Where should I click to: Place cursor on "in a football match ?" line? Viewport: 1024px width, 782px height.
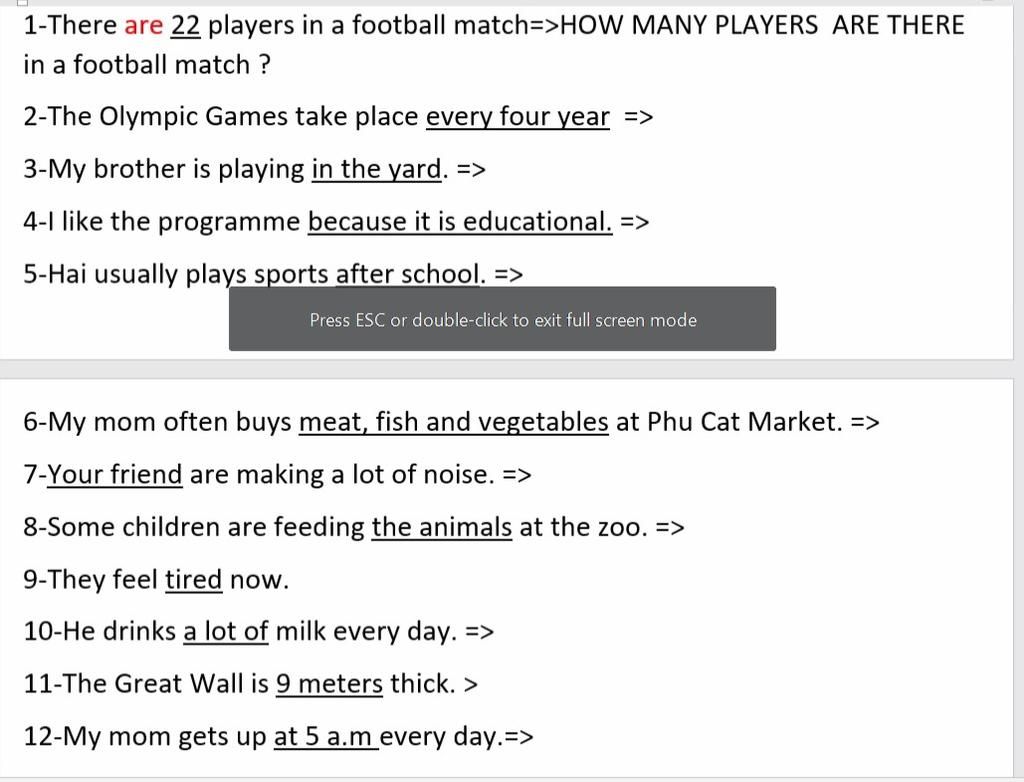point(147,65)
